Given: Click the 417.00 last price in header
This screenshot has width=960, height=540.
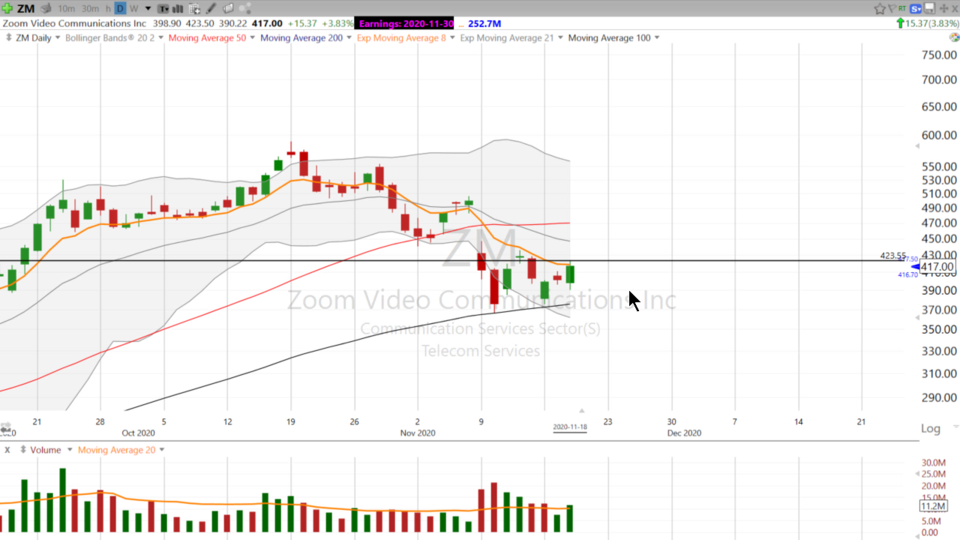Looking at the screenshot, I should coord(267,23).
